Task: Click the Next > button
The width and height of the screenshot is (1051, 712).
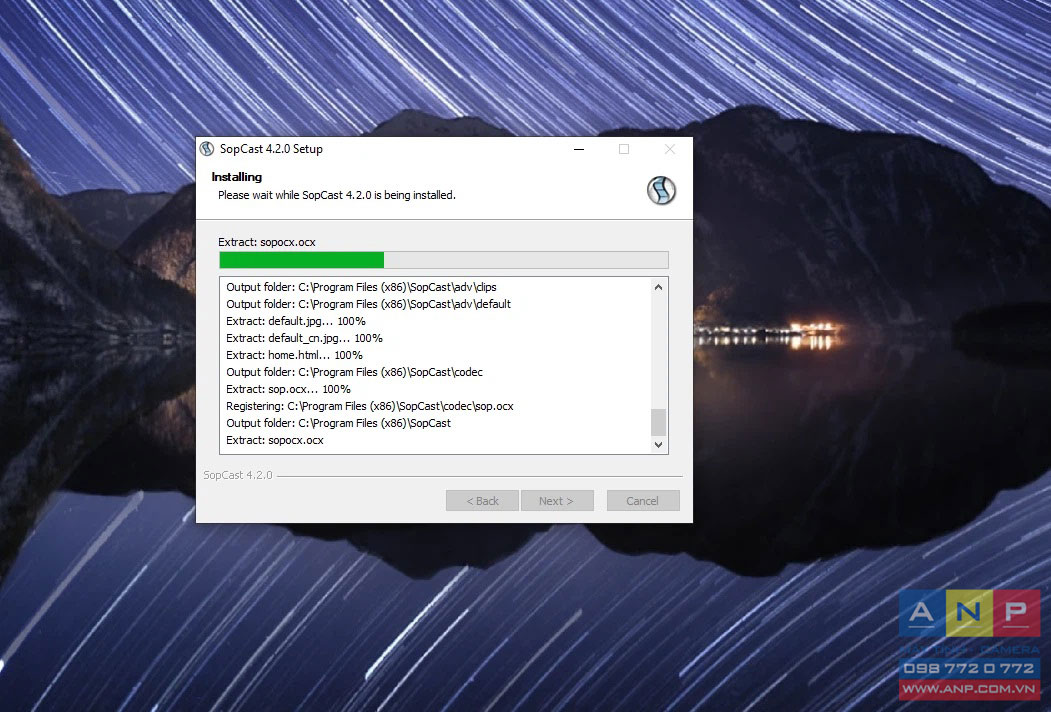Action: [x=556, y=501]
